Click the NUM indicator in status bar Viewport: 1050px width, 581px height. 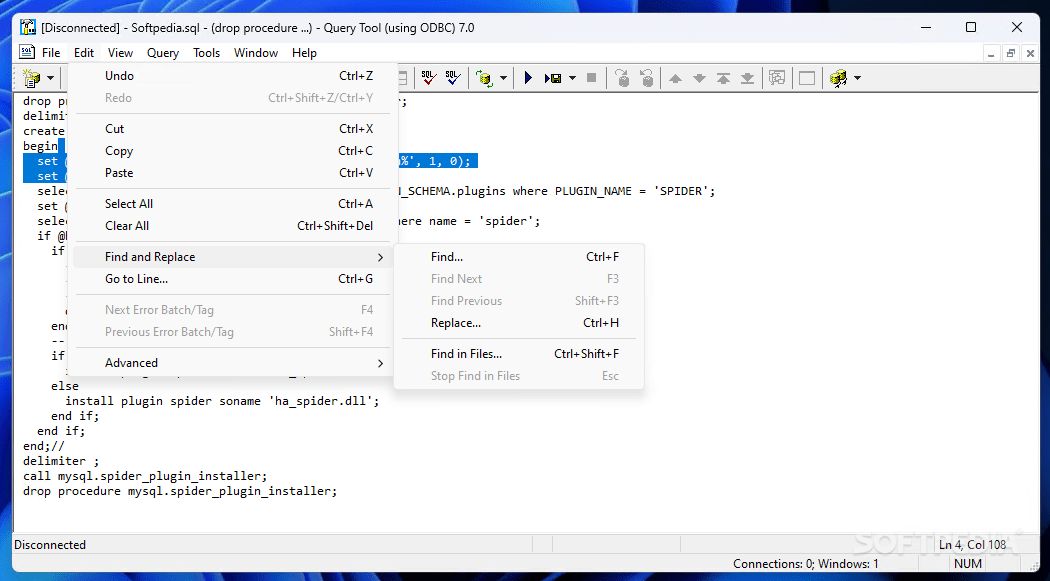pos(968,564)
